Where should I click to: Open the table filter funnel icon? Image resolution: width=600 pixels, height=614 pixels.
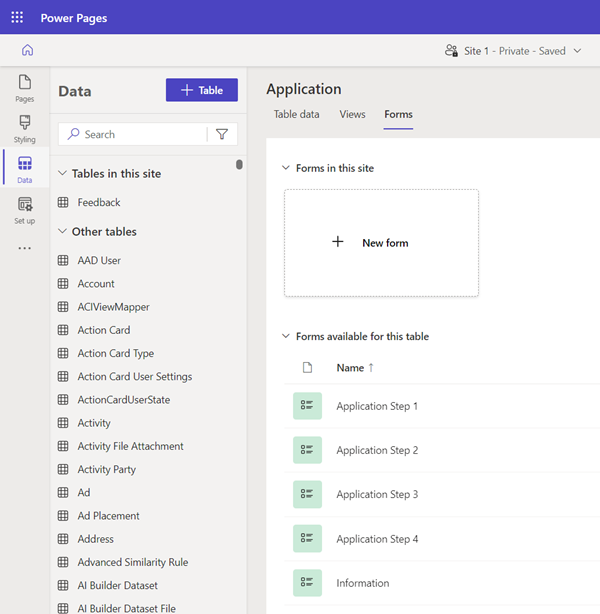pyautogui.click(x=222, y=134)
